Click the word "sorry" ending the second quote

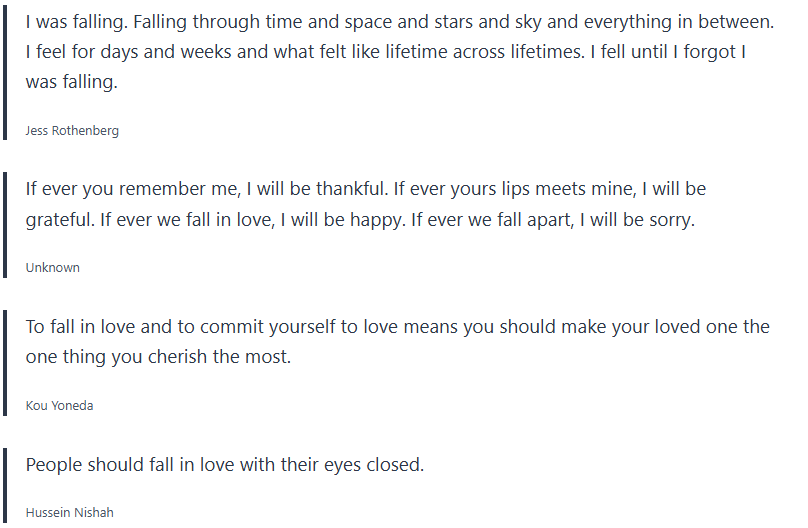(668, 219)
